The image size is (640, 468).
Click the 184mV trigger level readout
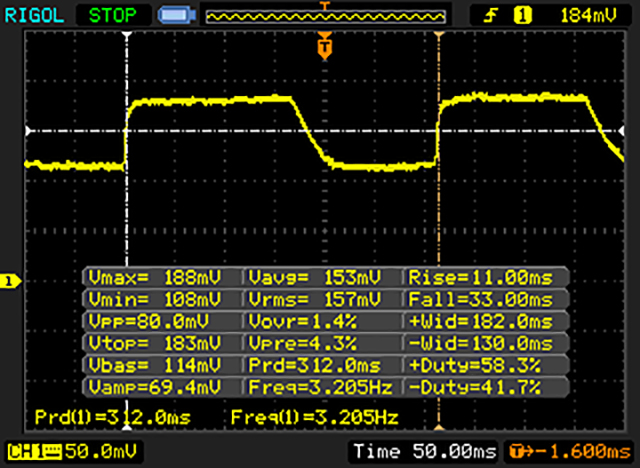pyautogui.click(x=588, y=16)
